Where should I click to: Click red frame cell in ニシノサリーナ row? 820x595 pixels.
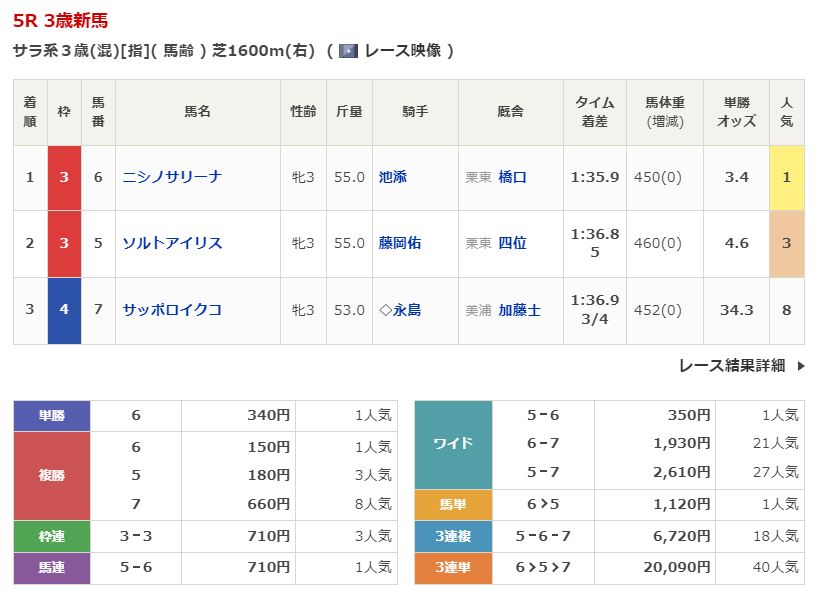pyautogui.click(x=64, y=177)
